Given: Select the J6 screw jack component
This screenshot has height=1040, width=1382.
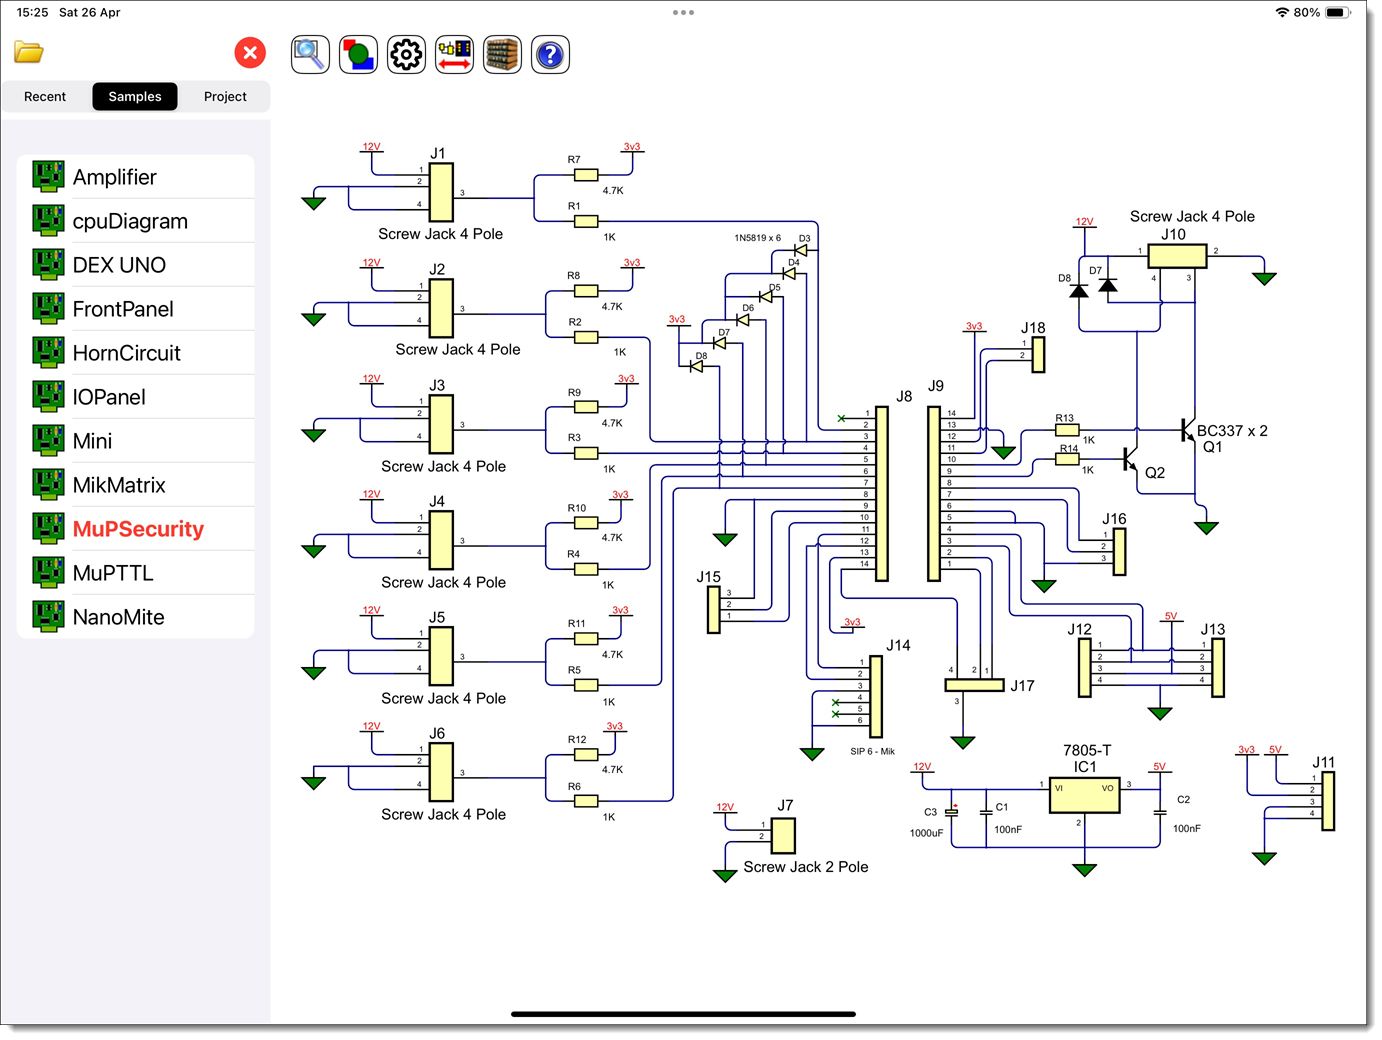Looking at the screenshot, I should (441, 772).
